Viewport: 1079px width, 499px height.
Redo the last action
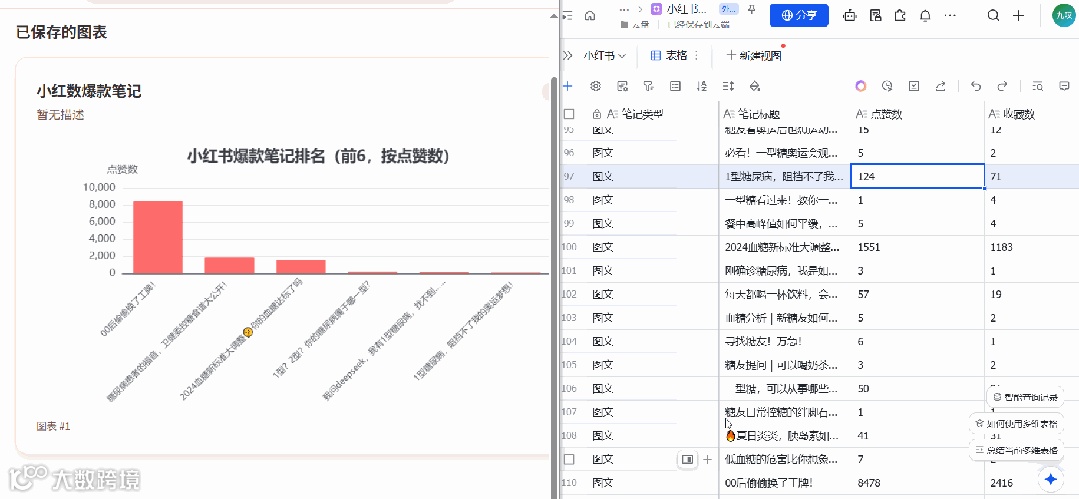[x=1003, y=86]
